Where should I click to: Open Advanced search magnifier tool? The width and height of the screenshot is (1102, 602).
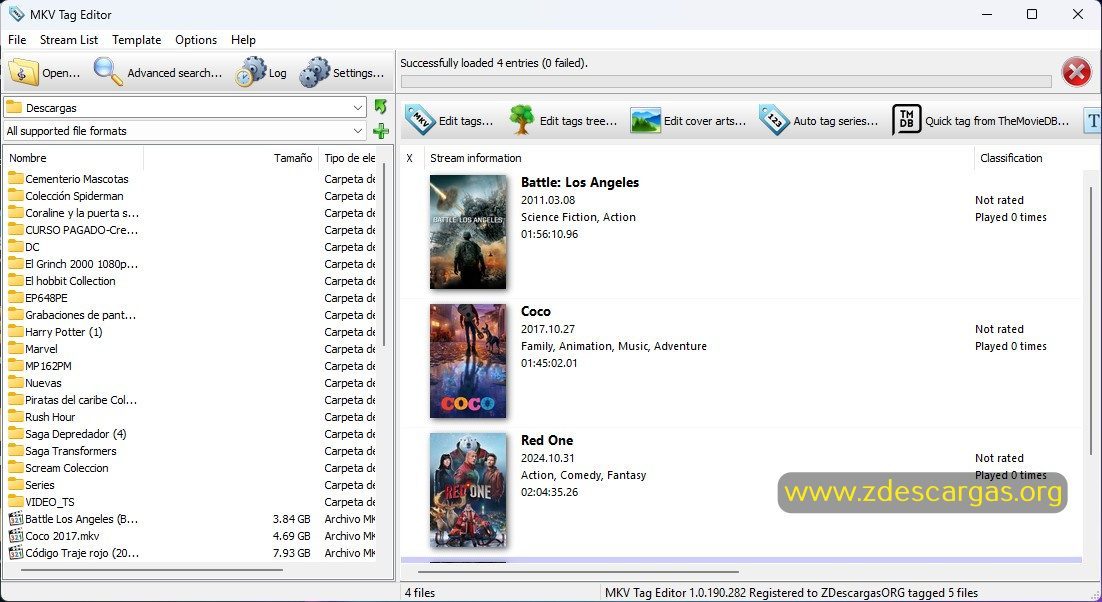(x=108, y=72)
